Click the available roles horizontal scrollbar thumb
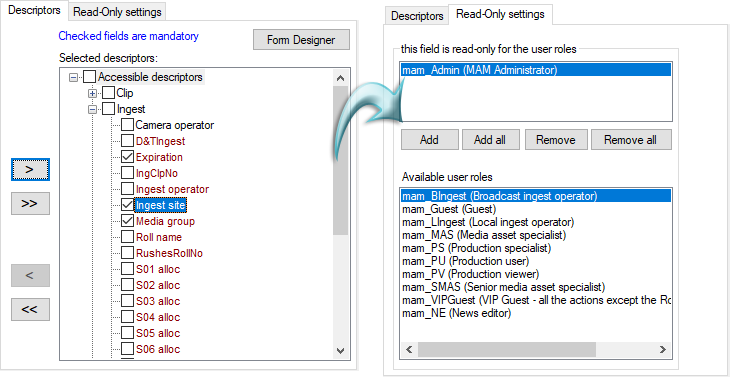731x377 pixels. tap(507, 350)
